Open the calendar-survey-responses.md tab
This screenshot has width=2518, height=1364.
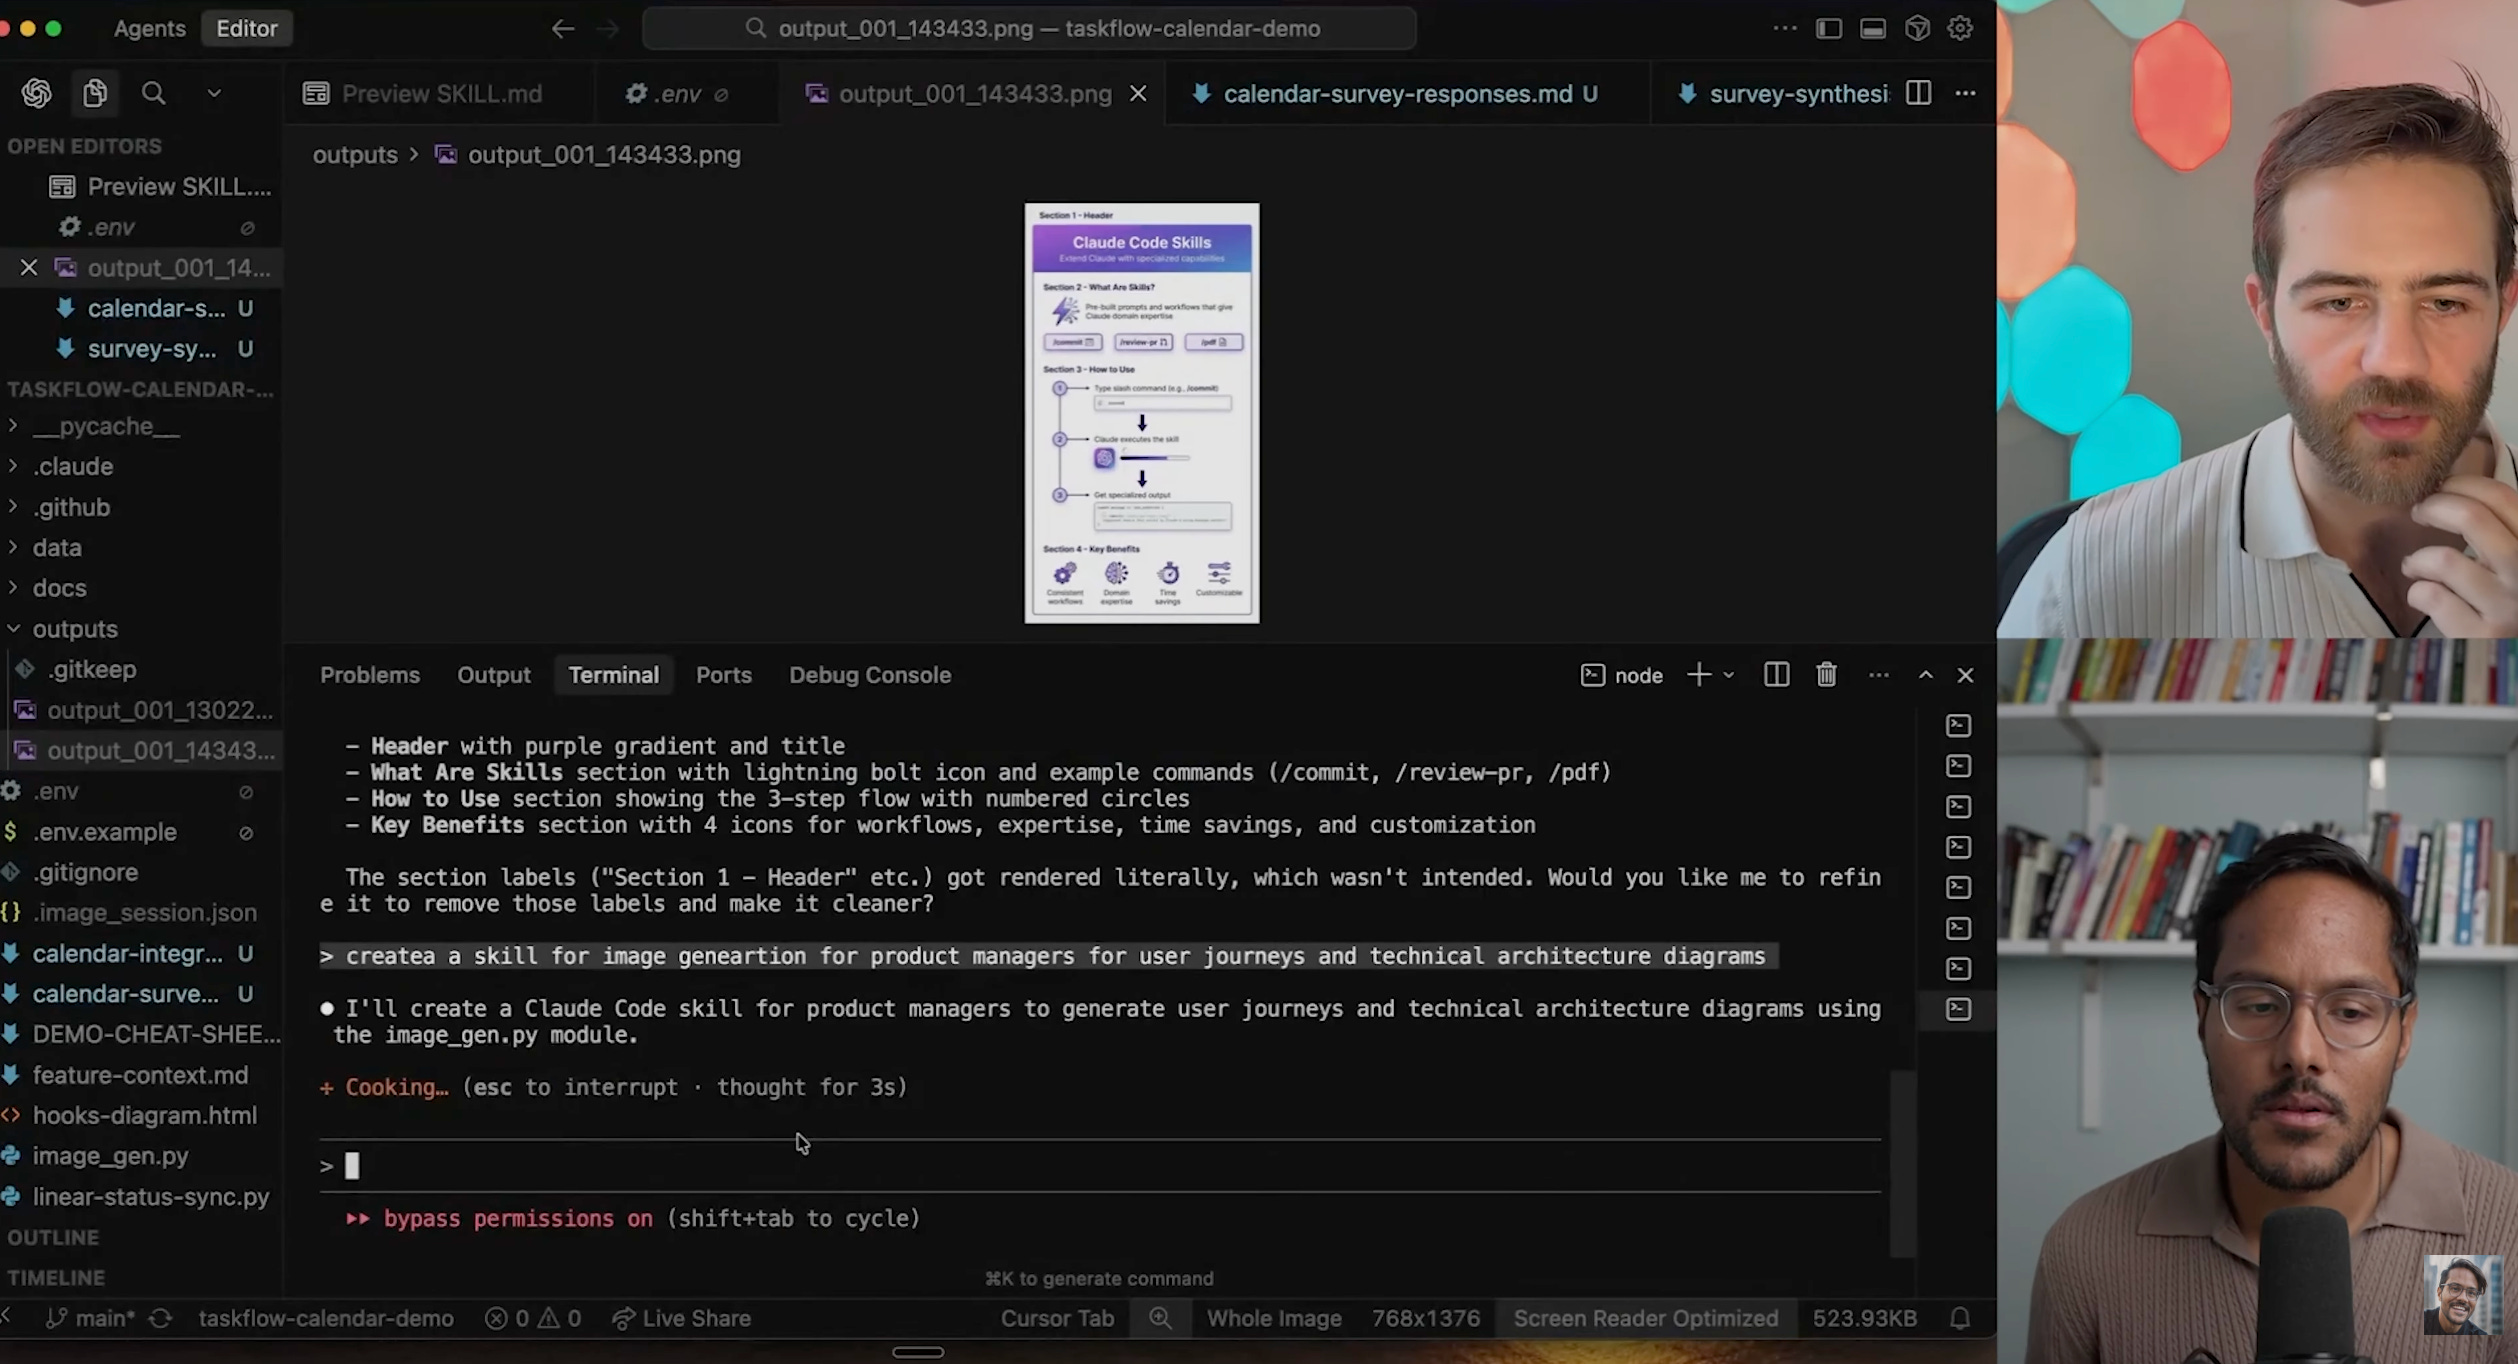(x=1396, y=93)
